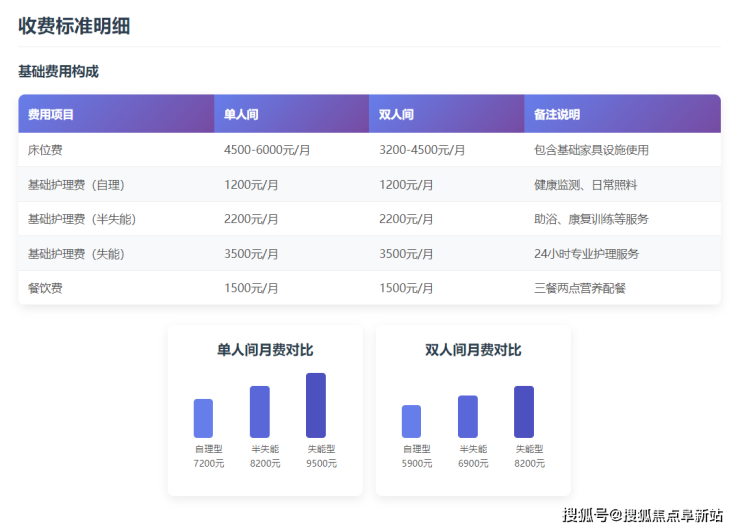
Task: Open the 搜狐号@搜狐焦点阜新站 watermark link
Action: tap(642, 515)
